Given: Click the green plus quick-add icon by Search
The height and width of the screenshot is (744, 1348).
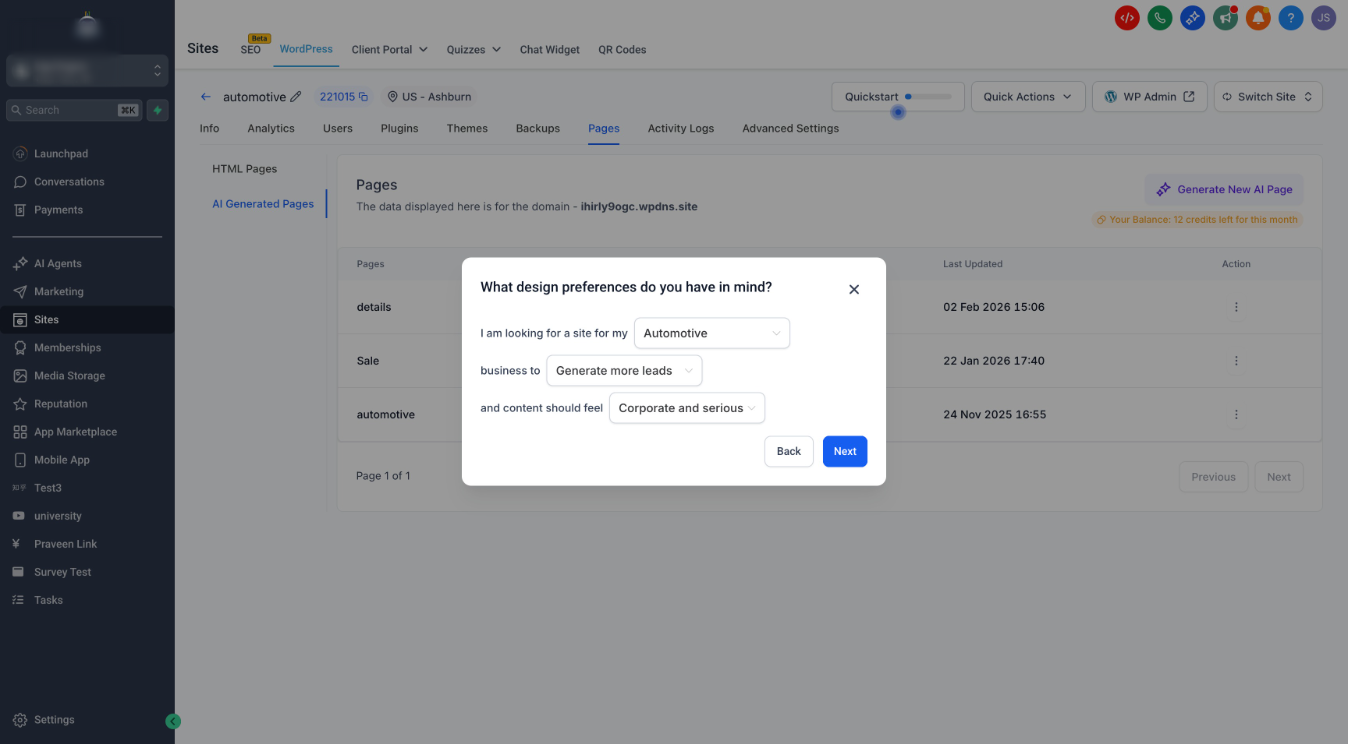Looking at the screenshot, I should coord(157,110).
